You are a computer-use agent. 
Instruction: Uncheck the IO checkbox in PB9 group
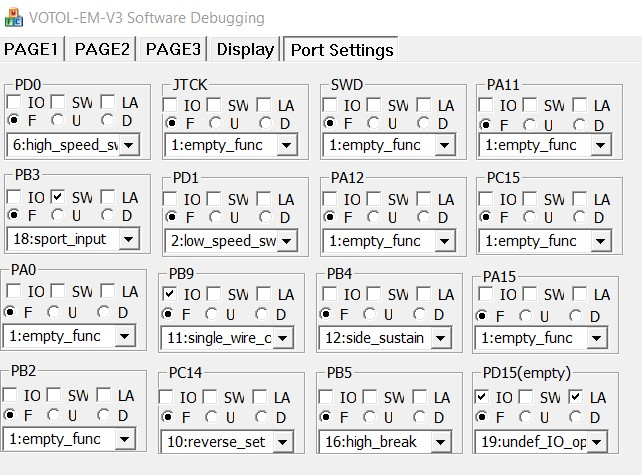[170, 294]
